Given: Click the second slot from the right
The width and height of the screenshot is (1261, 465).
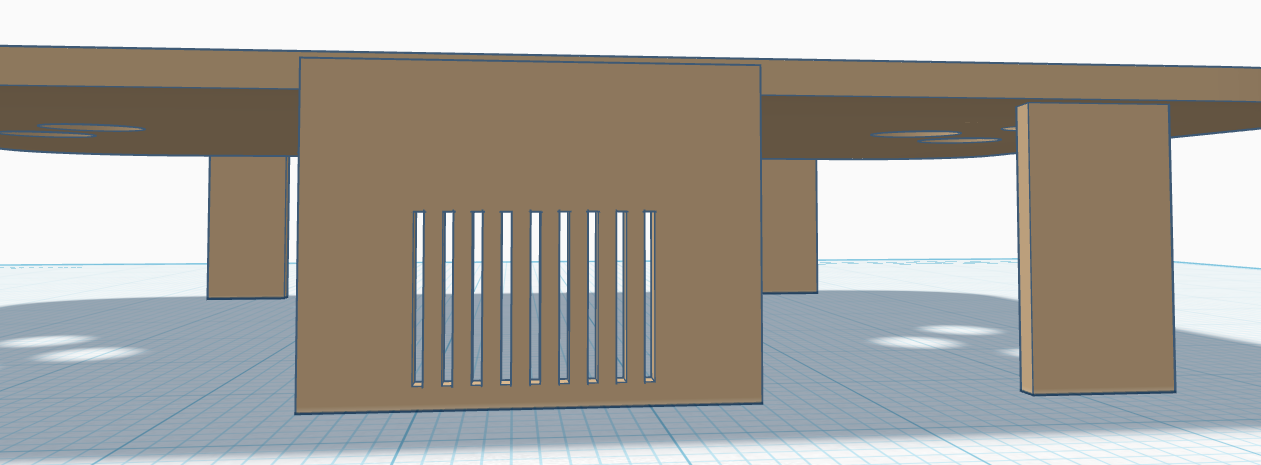Looking at the screenshot, I should (621, 296).
